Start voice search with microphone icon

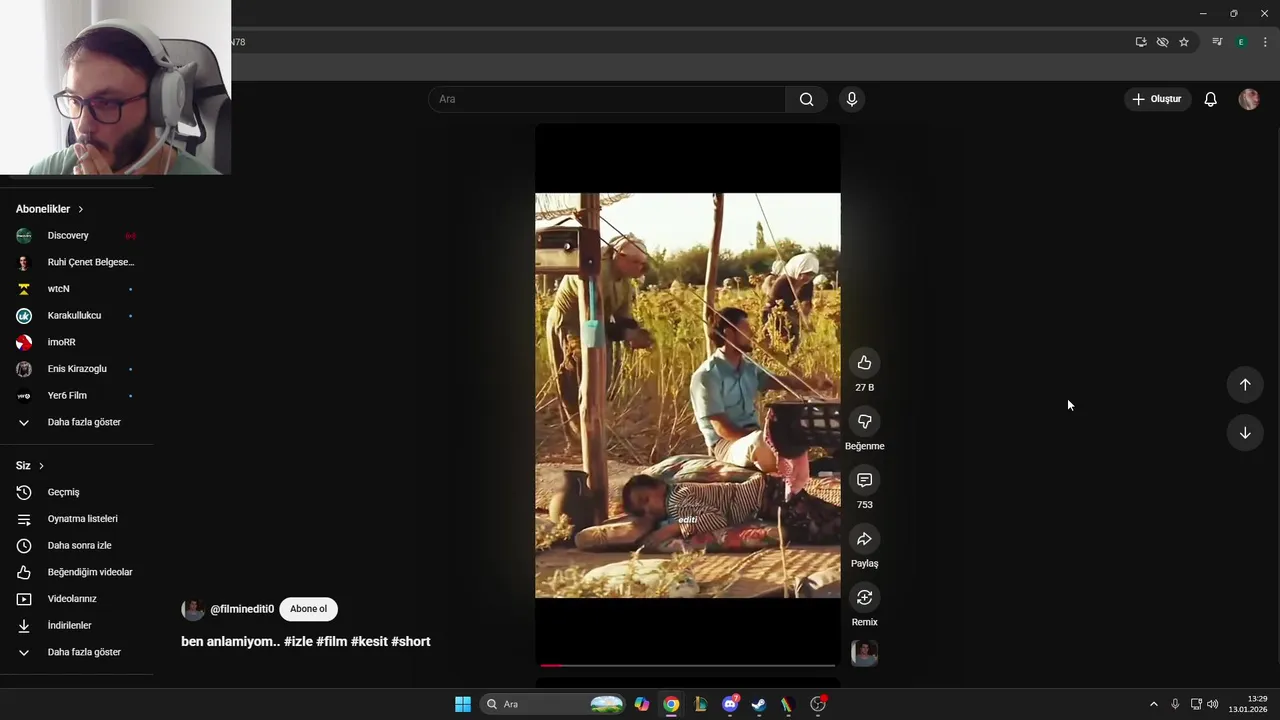[851, 99]
